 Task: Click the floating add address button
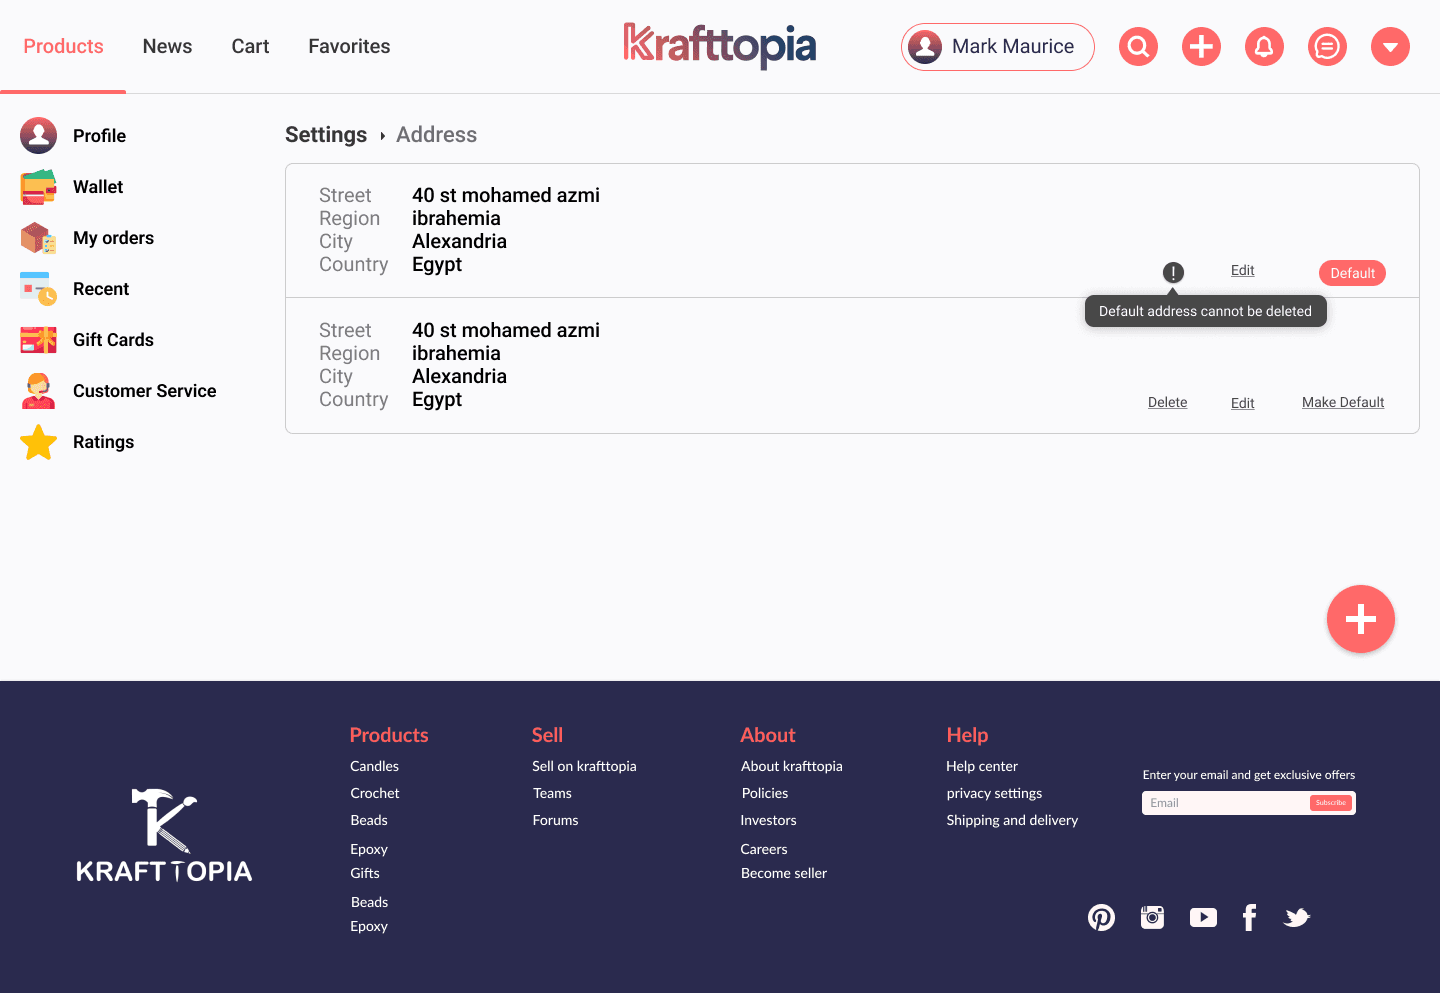(1360, 619)
